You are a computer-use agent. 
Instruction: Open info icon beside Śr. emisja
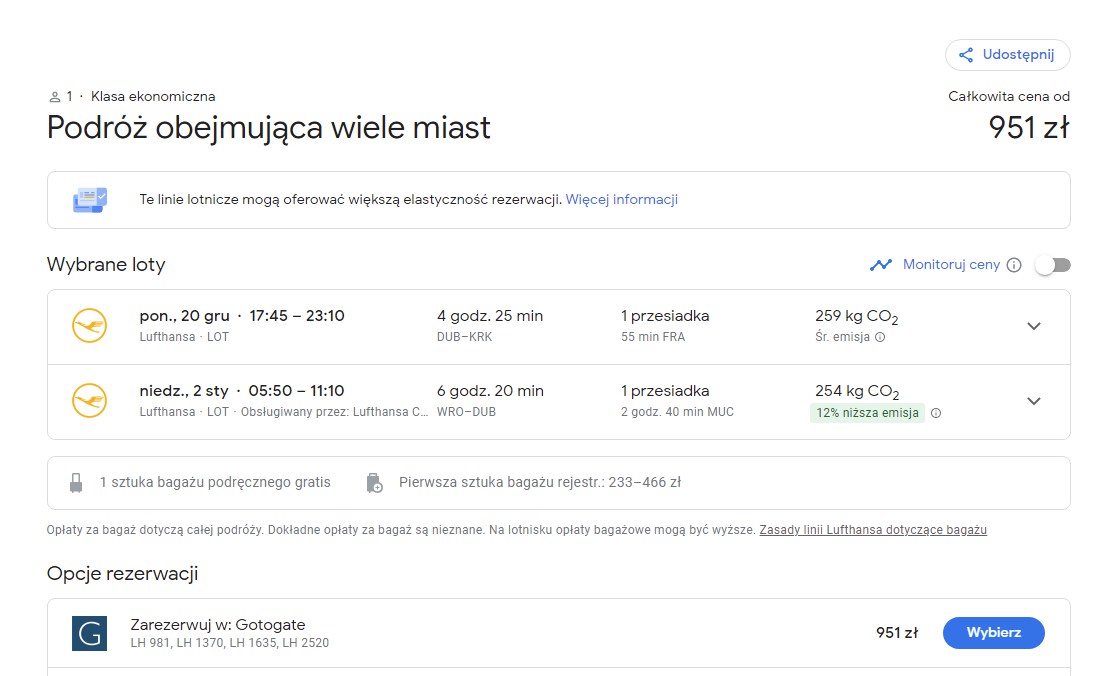pos(880,337)
